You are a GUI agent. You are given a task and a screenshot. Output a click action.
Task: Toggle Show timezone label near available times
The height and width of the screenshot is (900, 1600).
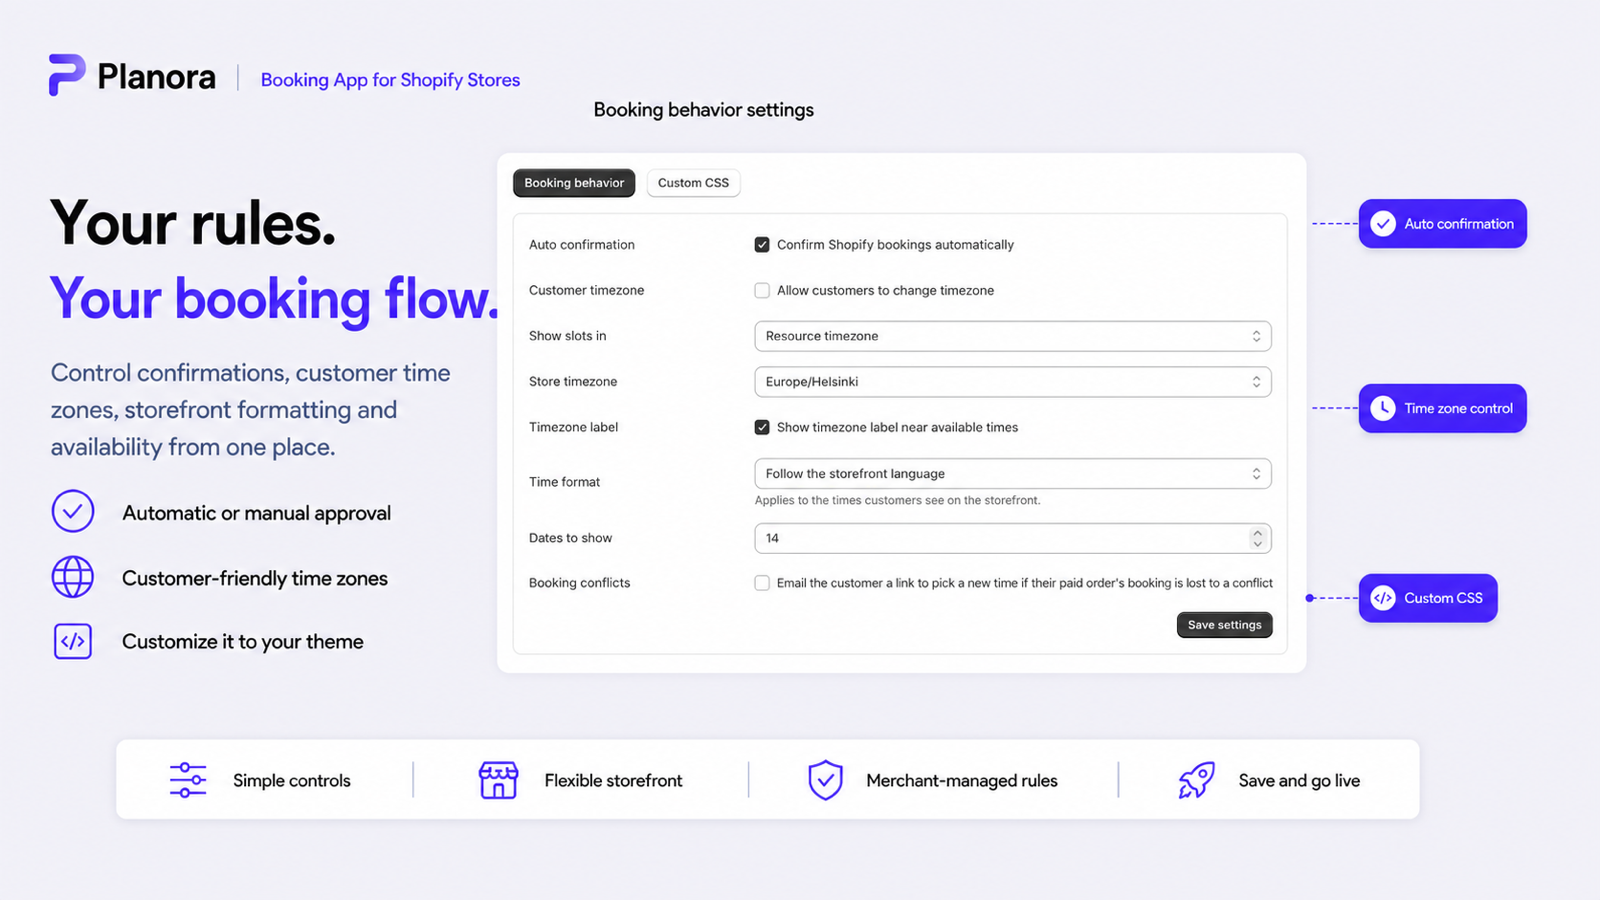(762, 427)
